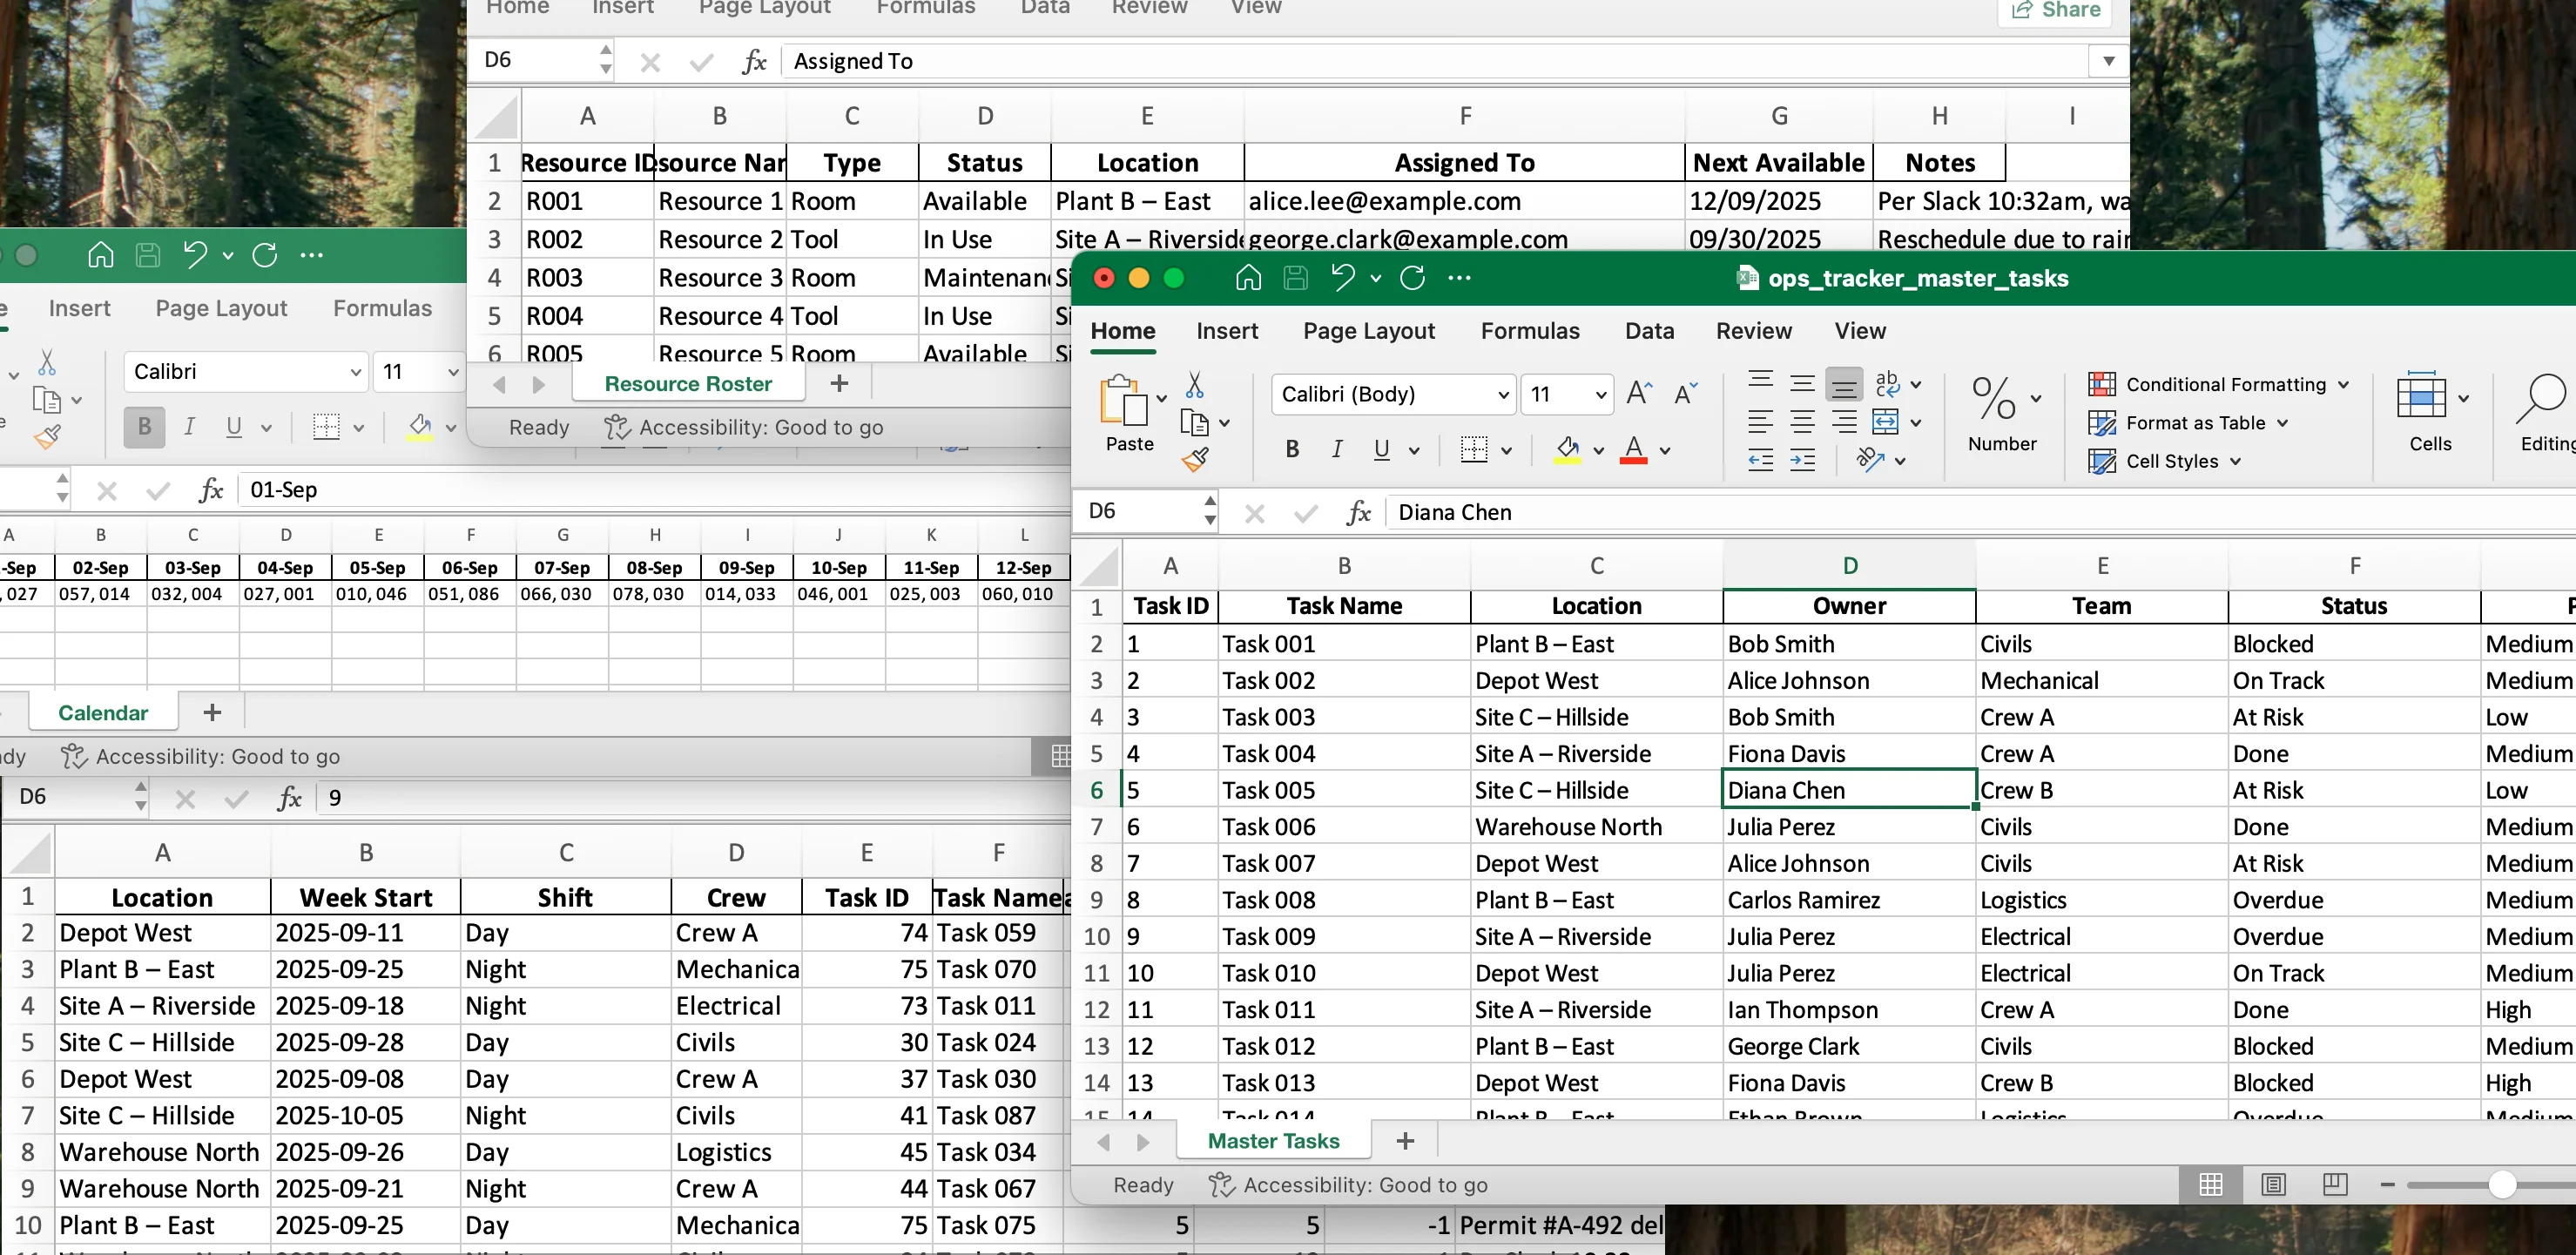Click Name Box D6 in ops_tracker_master_tasks

click(x=1137, y=512)
